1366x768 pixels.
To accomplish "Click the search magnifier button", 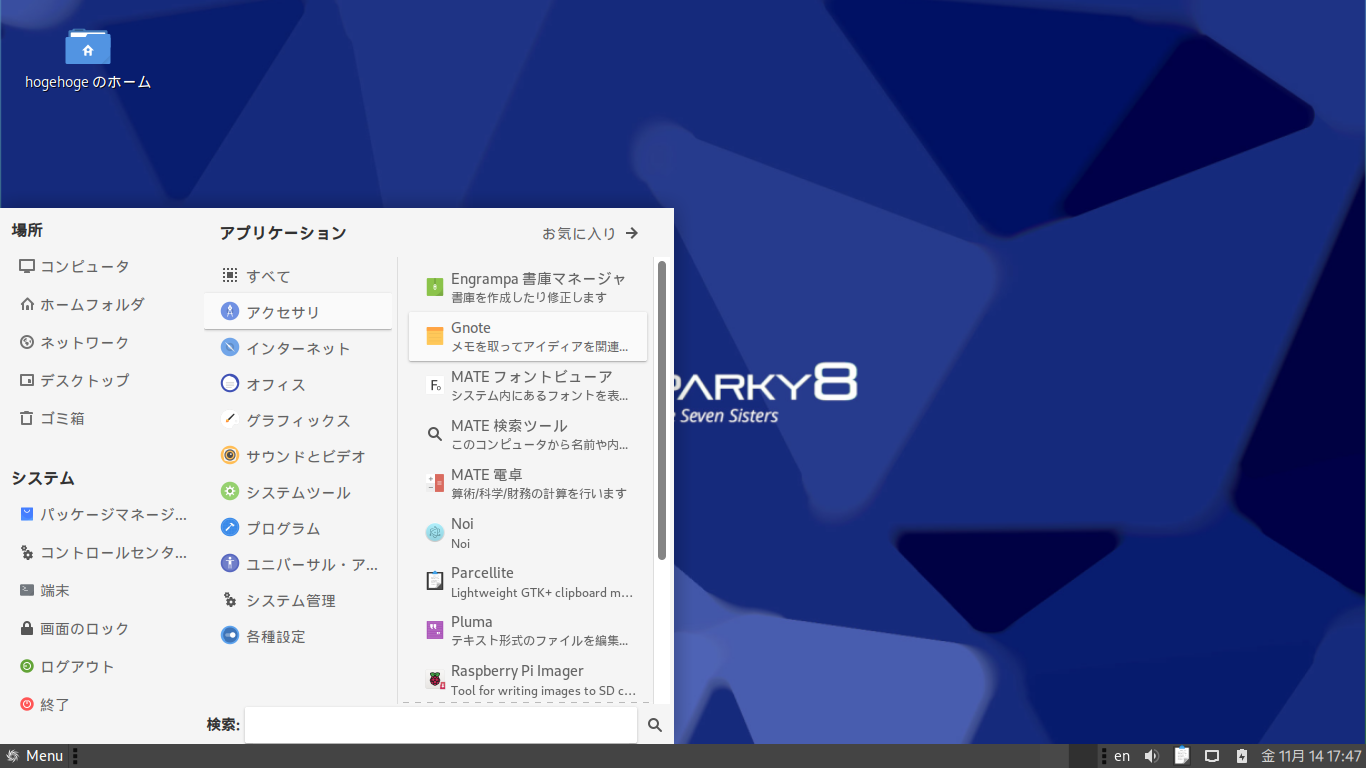I will 655,725.
